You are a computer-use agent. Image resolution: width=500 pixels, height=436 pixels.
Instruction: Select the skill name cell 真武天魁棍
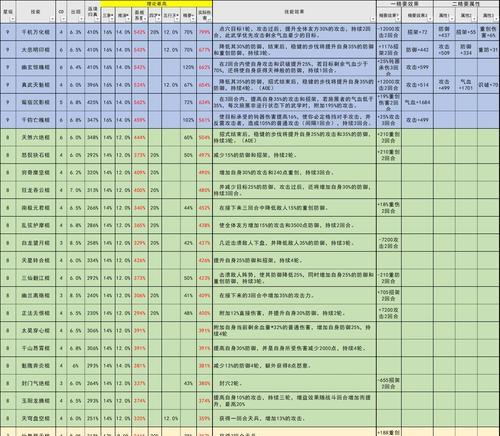coord(35,85)
